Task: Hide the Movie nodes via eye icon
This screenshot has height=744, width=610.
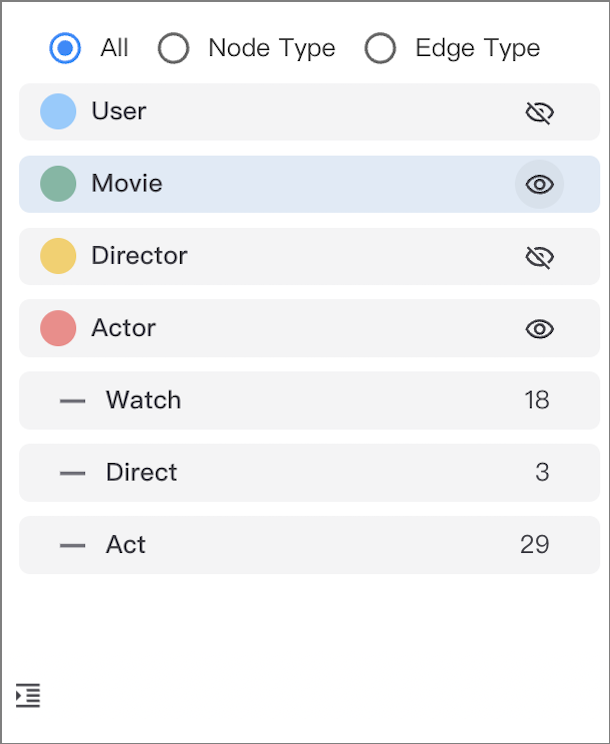Action: (539, 184)
